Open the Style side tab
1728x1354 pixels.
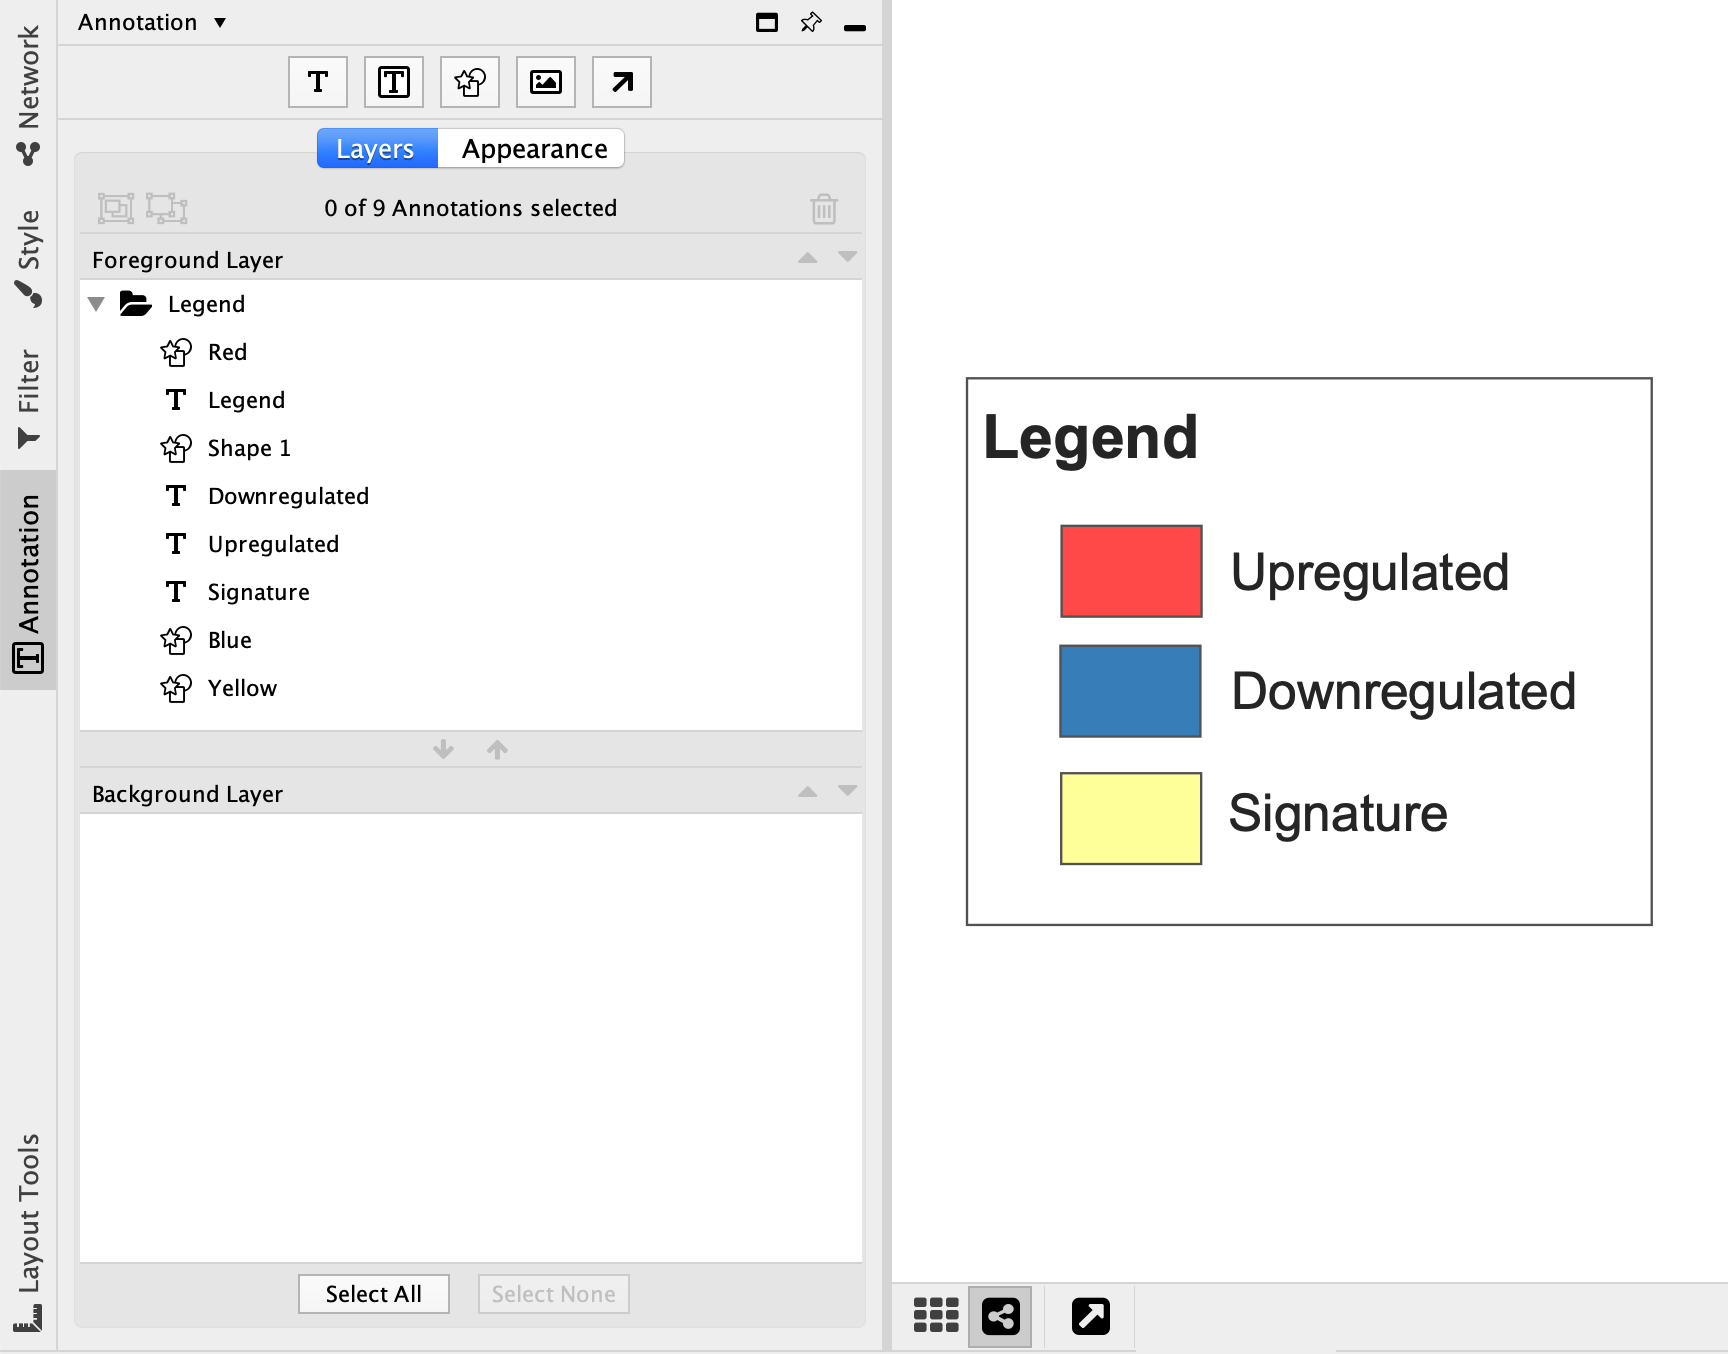tap(29, 256)
